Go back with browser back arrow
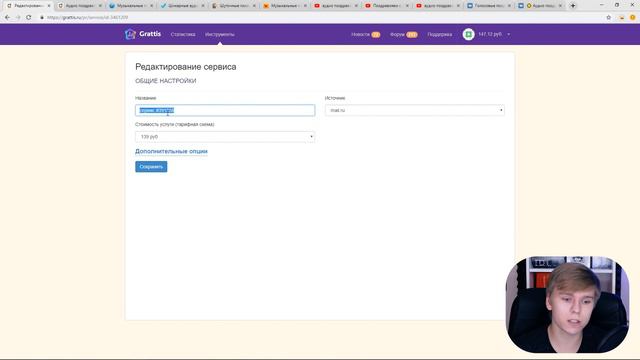This screenshot has height=360, width=640. (x=7, y=18)
